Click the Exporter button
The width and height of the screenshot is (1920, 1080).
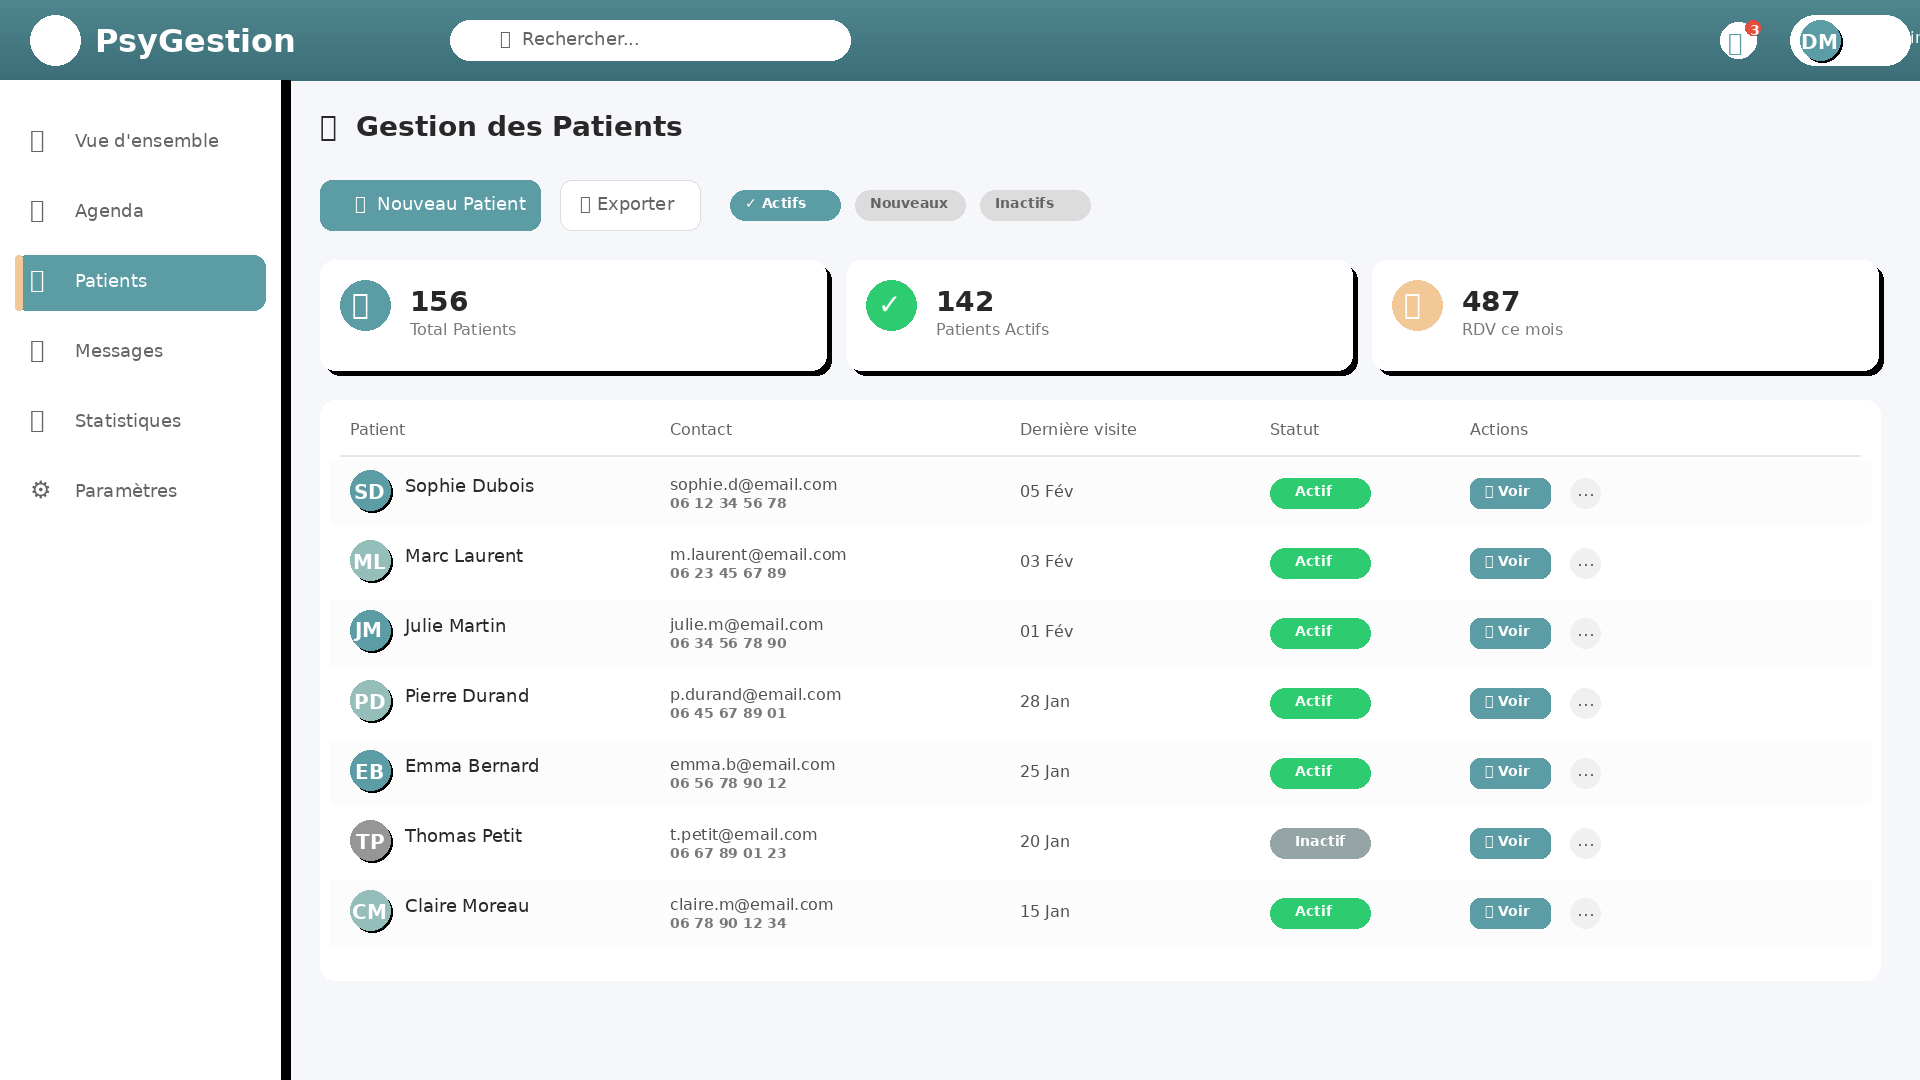coord(630,205)
